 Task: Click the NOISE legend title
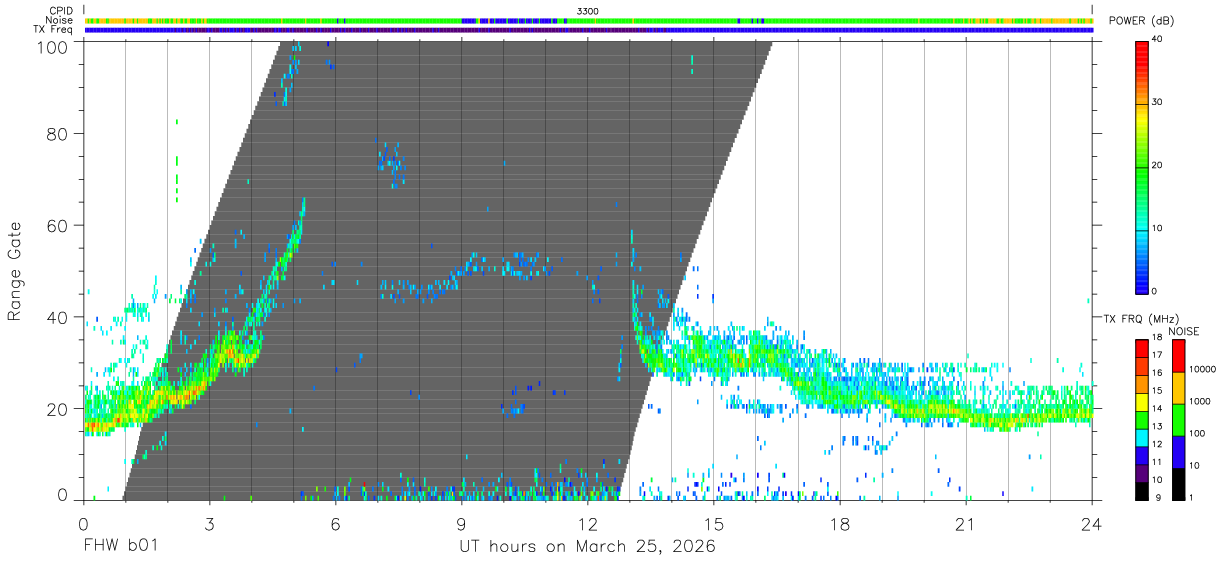coord(1184,331)
